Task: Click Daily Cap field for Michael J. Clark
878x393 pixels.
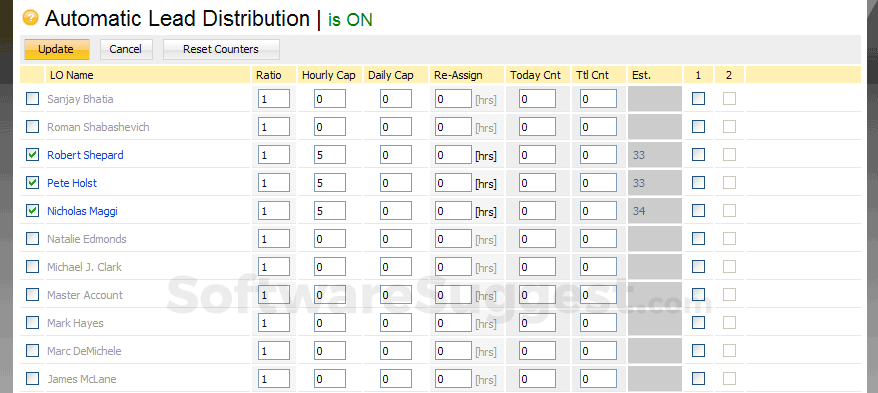Action: pyautogui.click(x=396, y=267)
